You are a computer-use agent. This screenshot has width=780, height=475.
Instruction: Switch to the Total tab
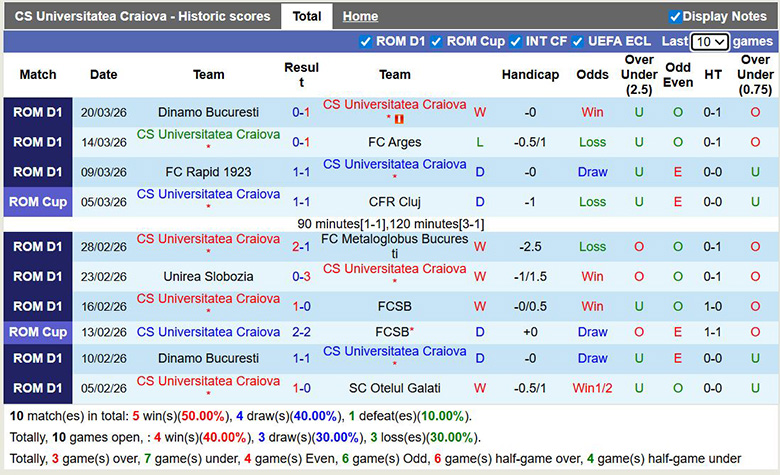tap(307, 17)
